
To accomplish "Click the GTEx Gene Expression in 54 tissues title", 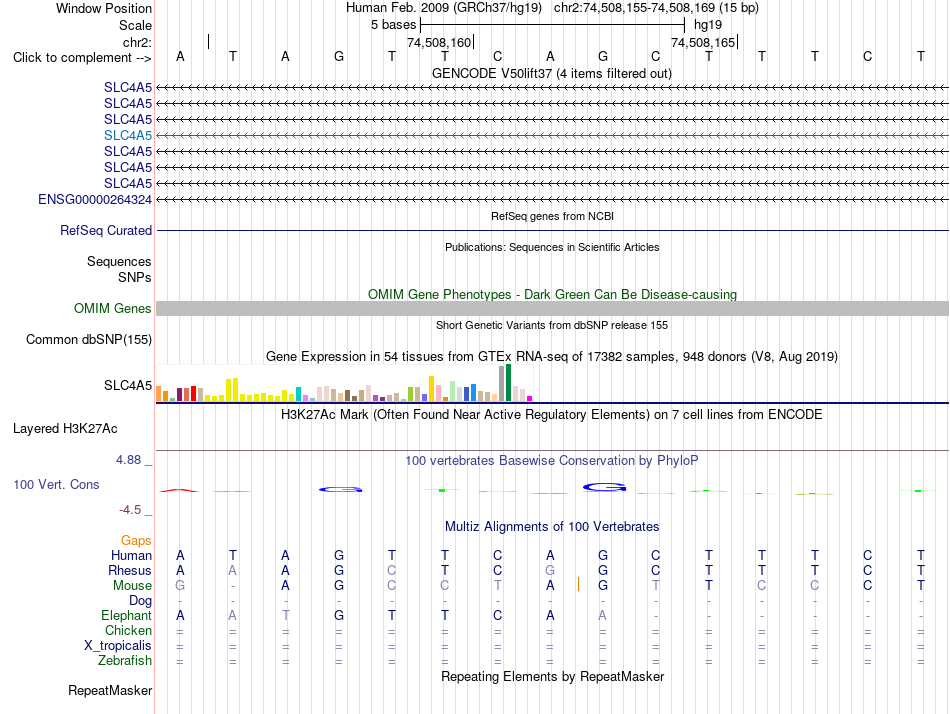I will pyautogui.click(x=552, y=356).
